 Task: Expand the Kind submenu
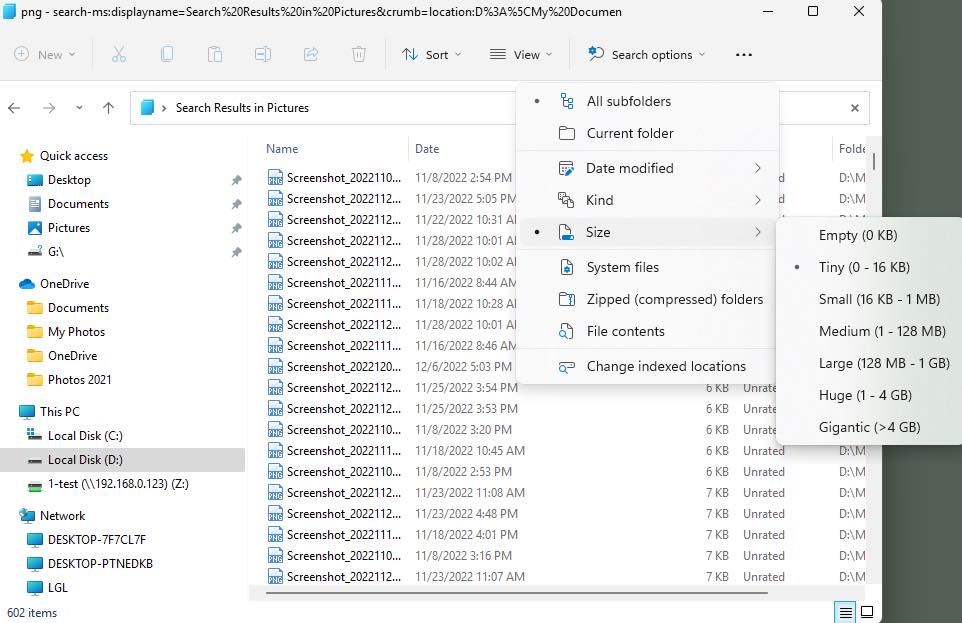point(600,200)
